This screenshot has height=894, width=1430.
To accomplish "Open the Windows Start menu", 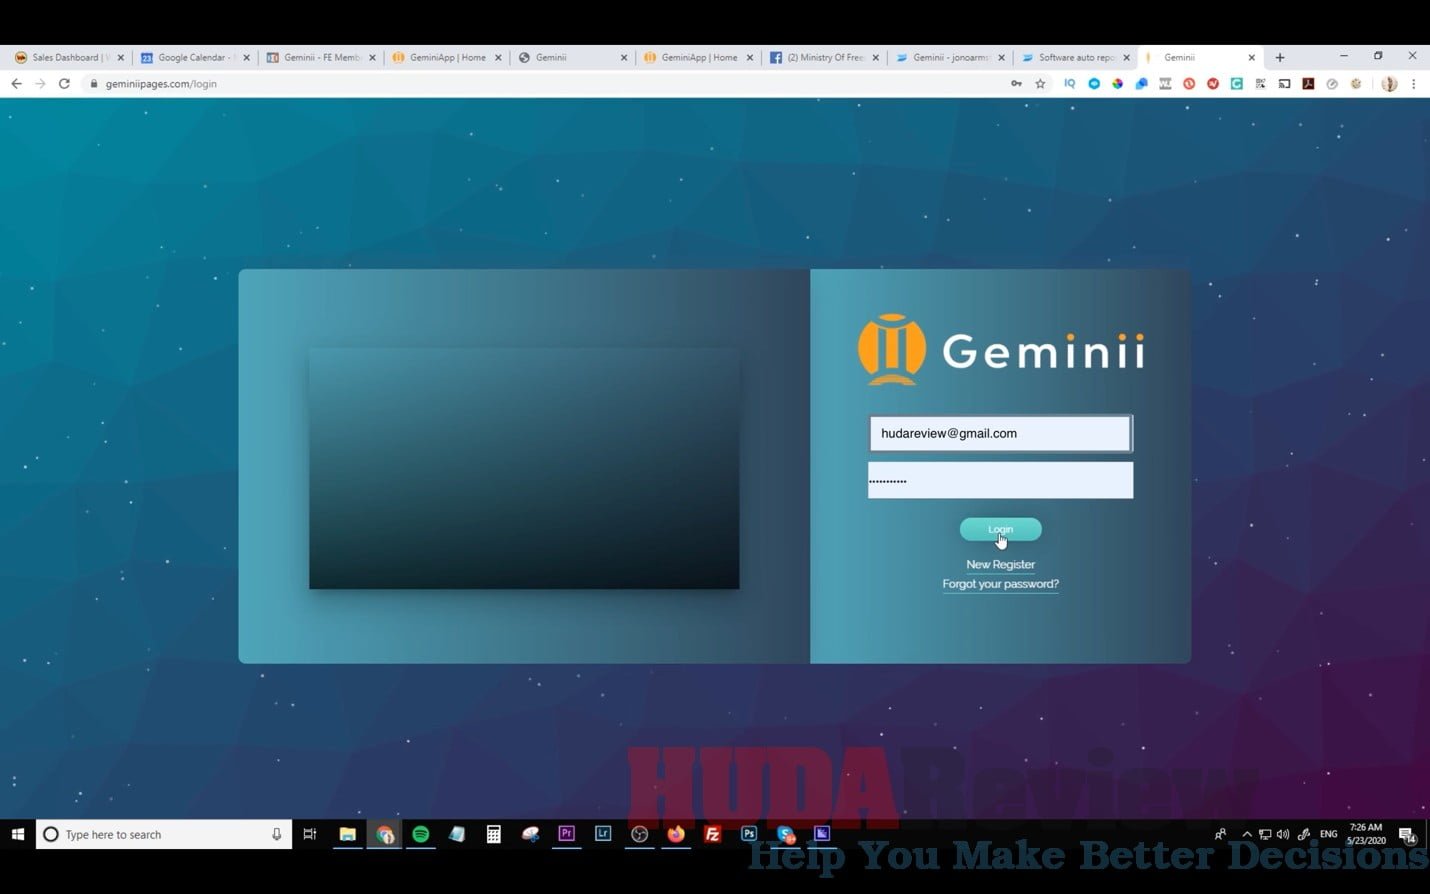I will [x=17, y=834].
